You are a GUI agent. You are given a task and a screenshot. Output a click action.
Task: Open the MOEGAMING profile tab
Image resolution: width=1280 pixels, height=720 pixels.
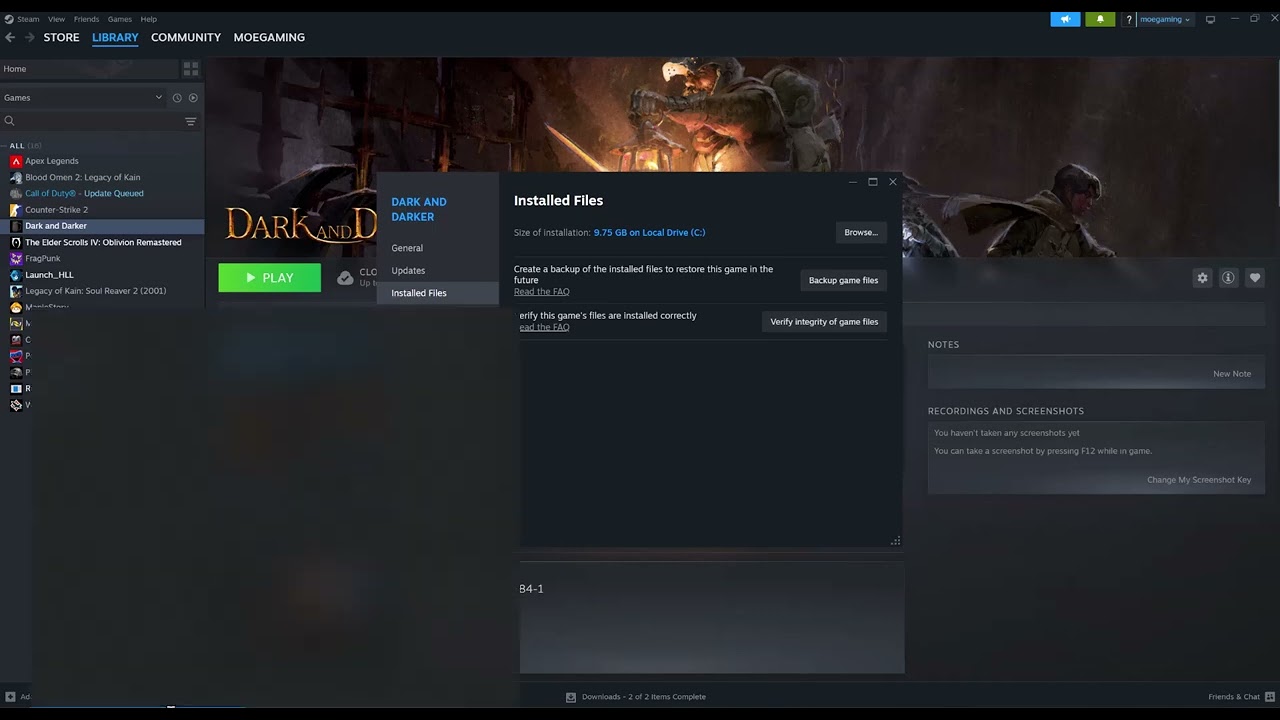(x=269, y=37)
